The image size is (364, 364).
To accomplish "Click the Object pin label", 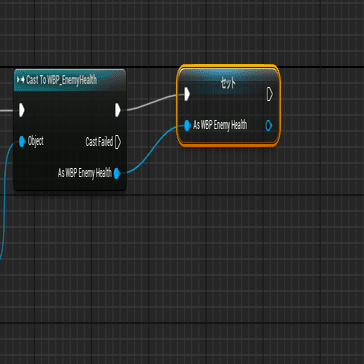I will pyautogui.click(x=36, y=141).
